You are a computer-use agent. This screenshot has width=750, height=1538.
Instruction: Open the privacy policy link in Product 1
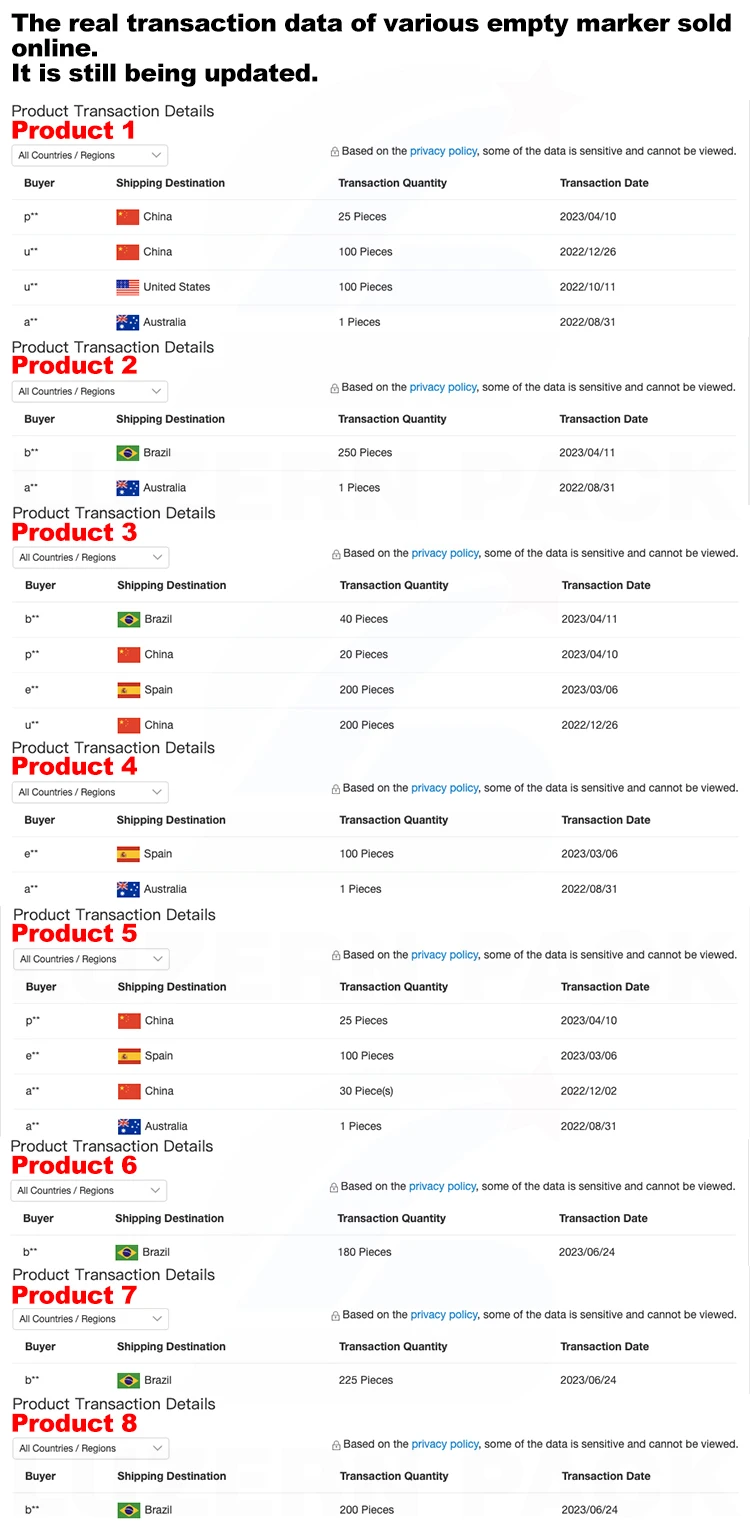[x=443, y=151]
